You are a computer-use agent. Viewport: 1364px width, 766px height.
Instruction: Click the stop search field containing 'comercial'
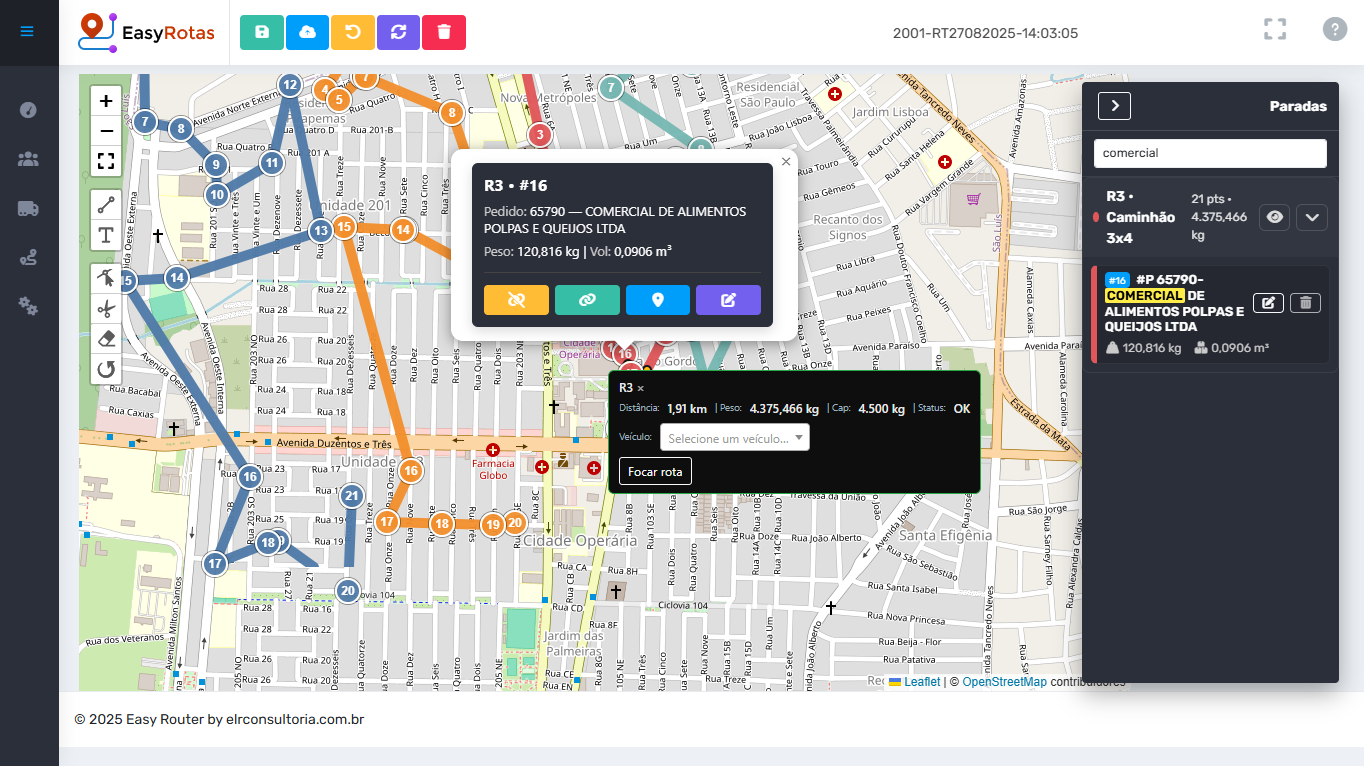pos(1210,153)
